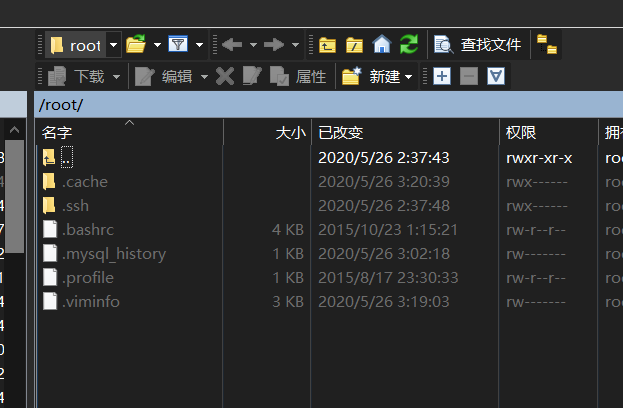The width and height of the screenshot is (623, 408).
Task: Click the .viminfo file icon
Action: (50, 302)
